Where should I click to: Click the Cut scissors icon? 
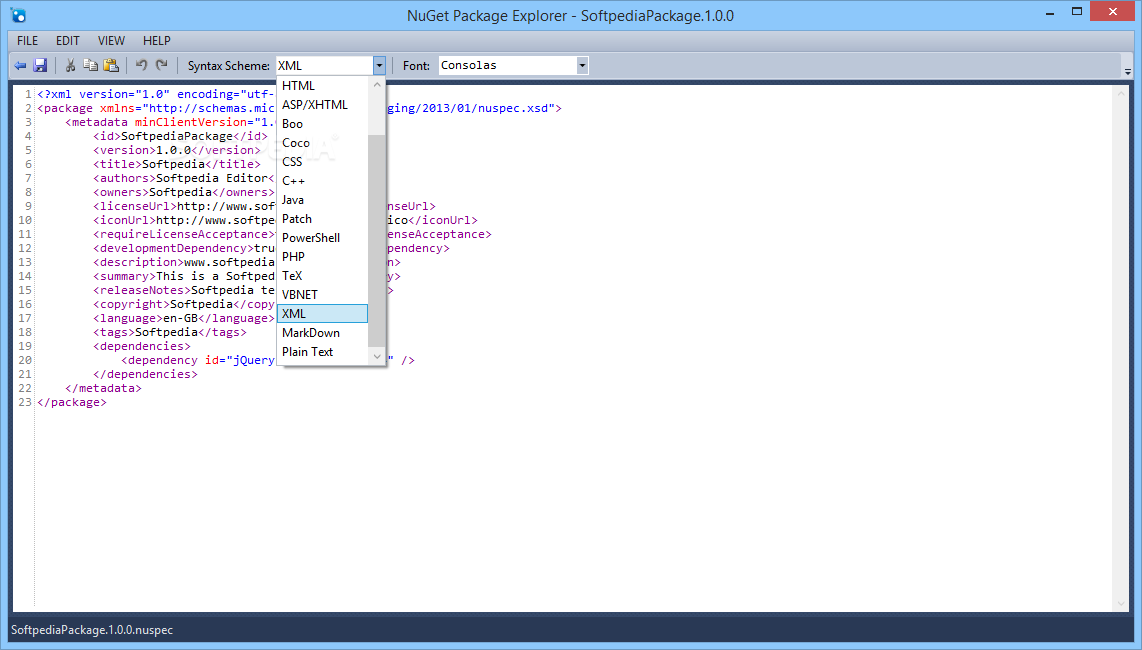point(71,66)
